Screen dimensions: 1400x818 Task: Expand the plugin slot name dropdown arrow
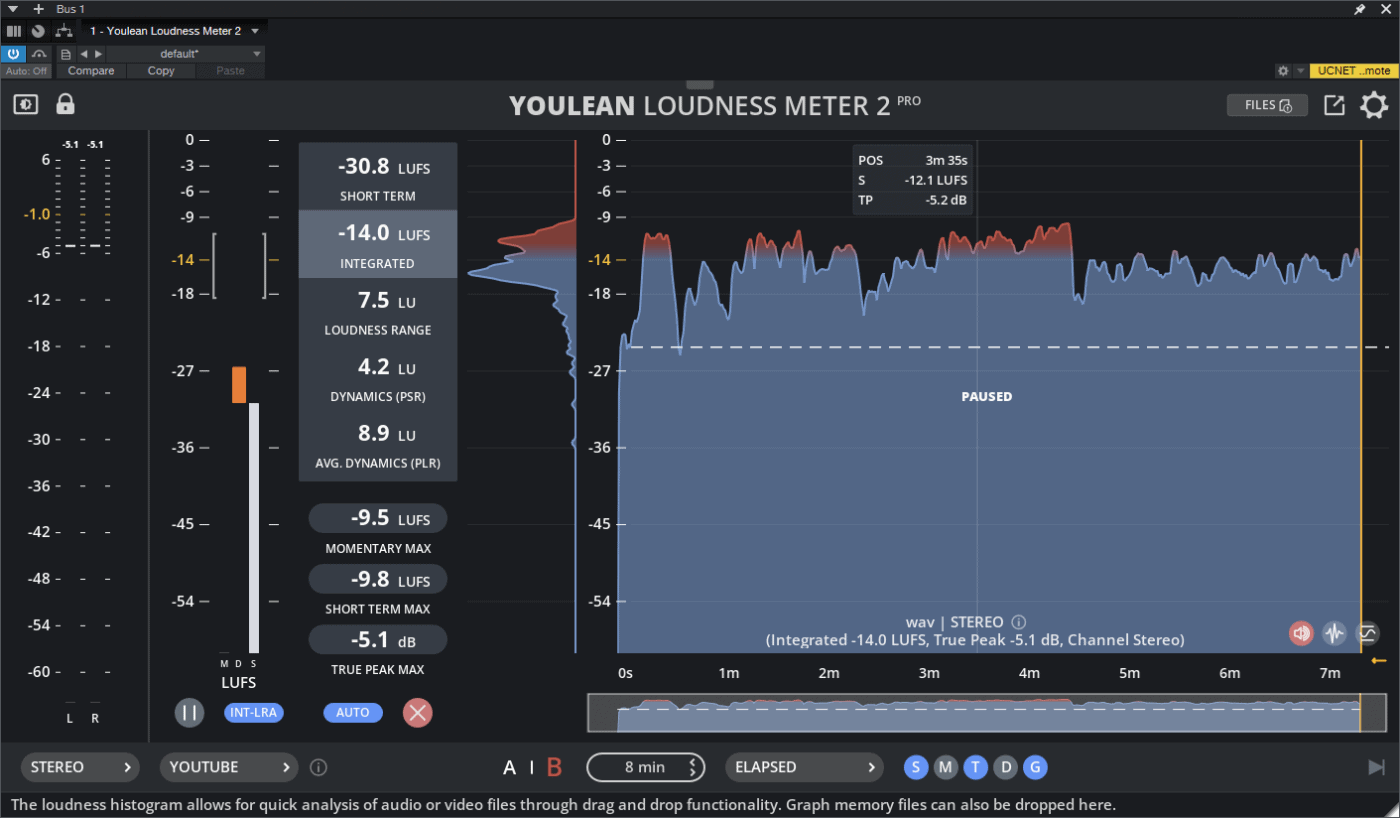(256, 31)
